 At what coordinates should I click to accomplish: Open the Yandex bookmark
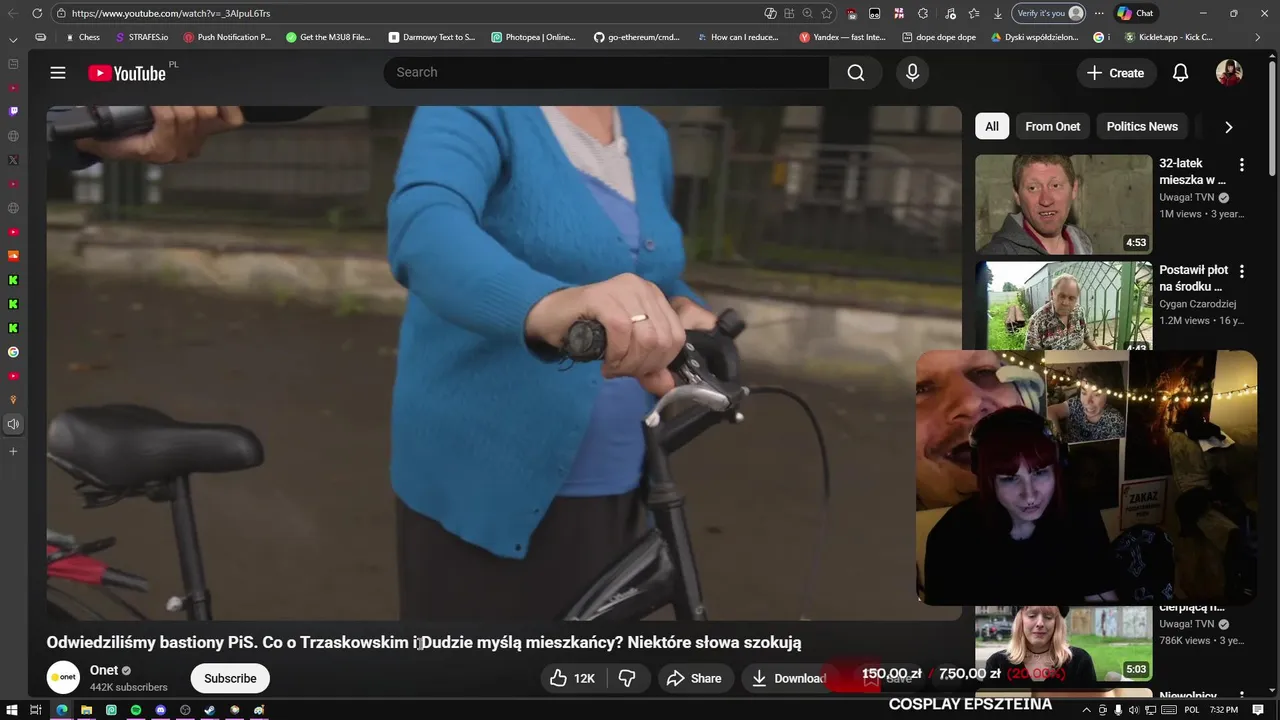(x=843, y=37)
